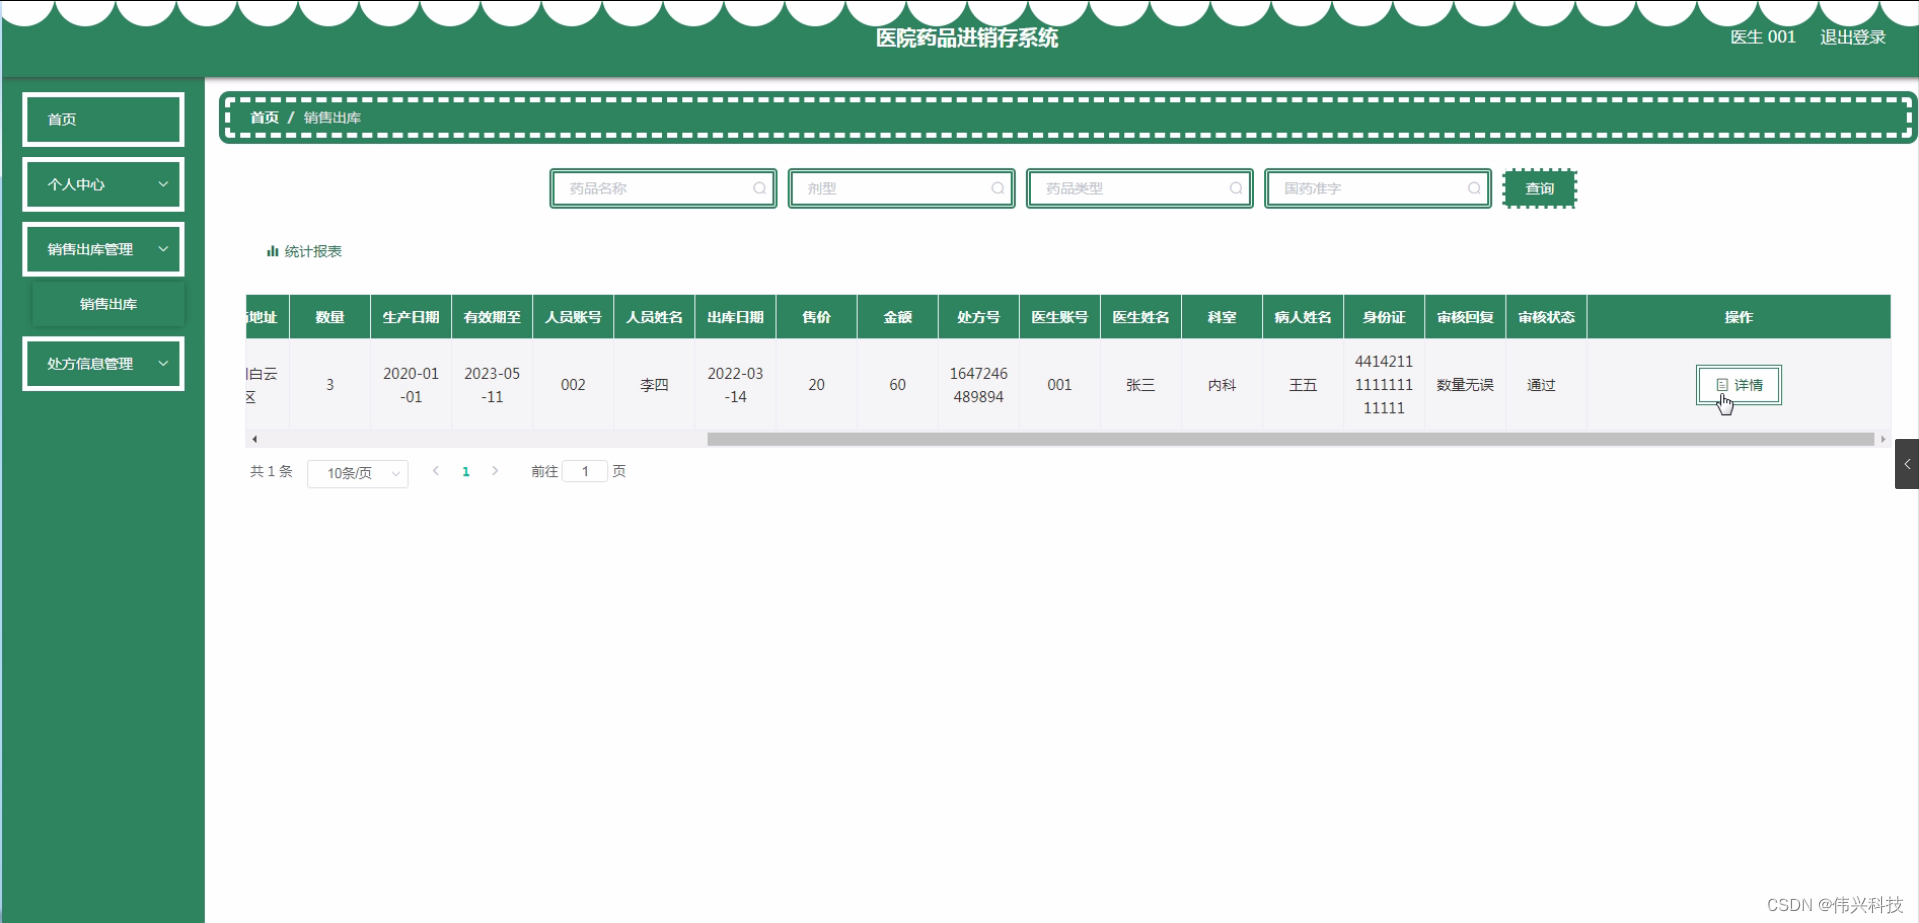Screen dimensions: 1919x923
Task: Click the search icon inside 国药准字 box
Action: tap(1474, 188)
